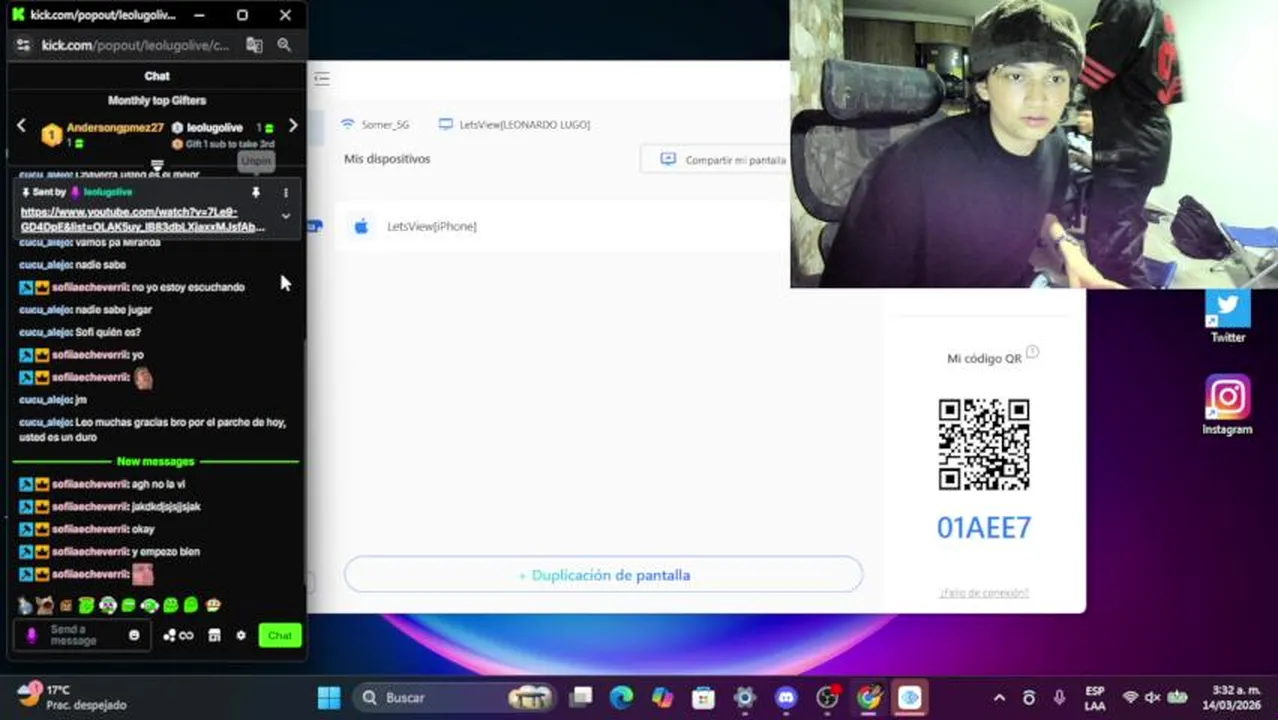Open the weather widget showing 17°C
The width and height of the screenshot is (1278, 720).
pos(72,697)
